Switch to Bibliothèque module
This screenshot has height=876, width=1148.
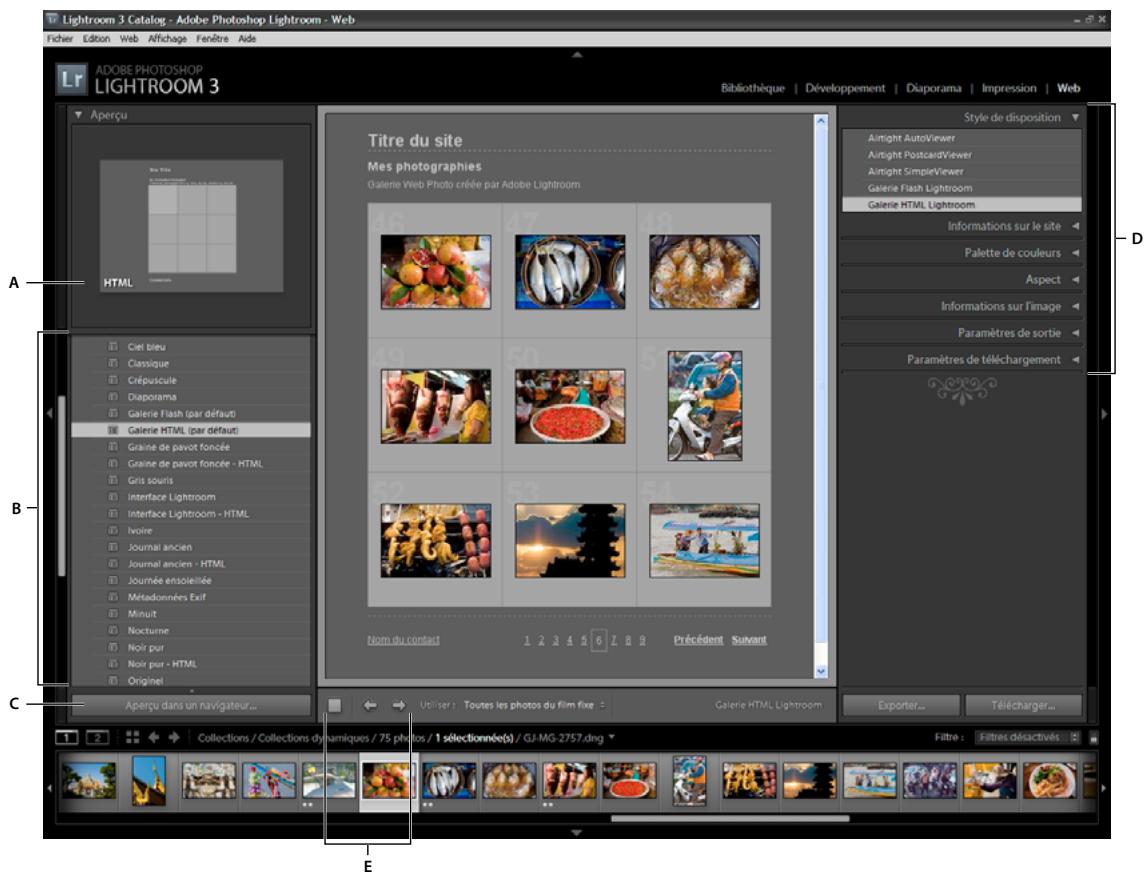coord(753,88)
